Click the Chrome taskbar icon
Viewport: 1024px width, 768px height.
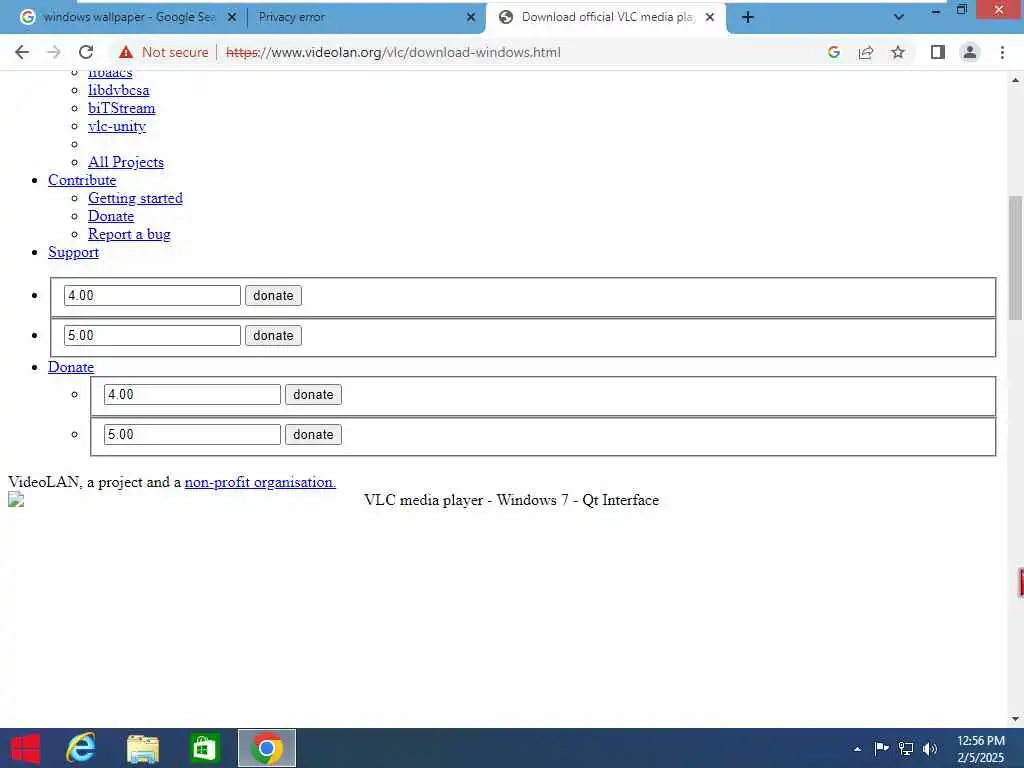pyautogui.click(x=266, y=748)
